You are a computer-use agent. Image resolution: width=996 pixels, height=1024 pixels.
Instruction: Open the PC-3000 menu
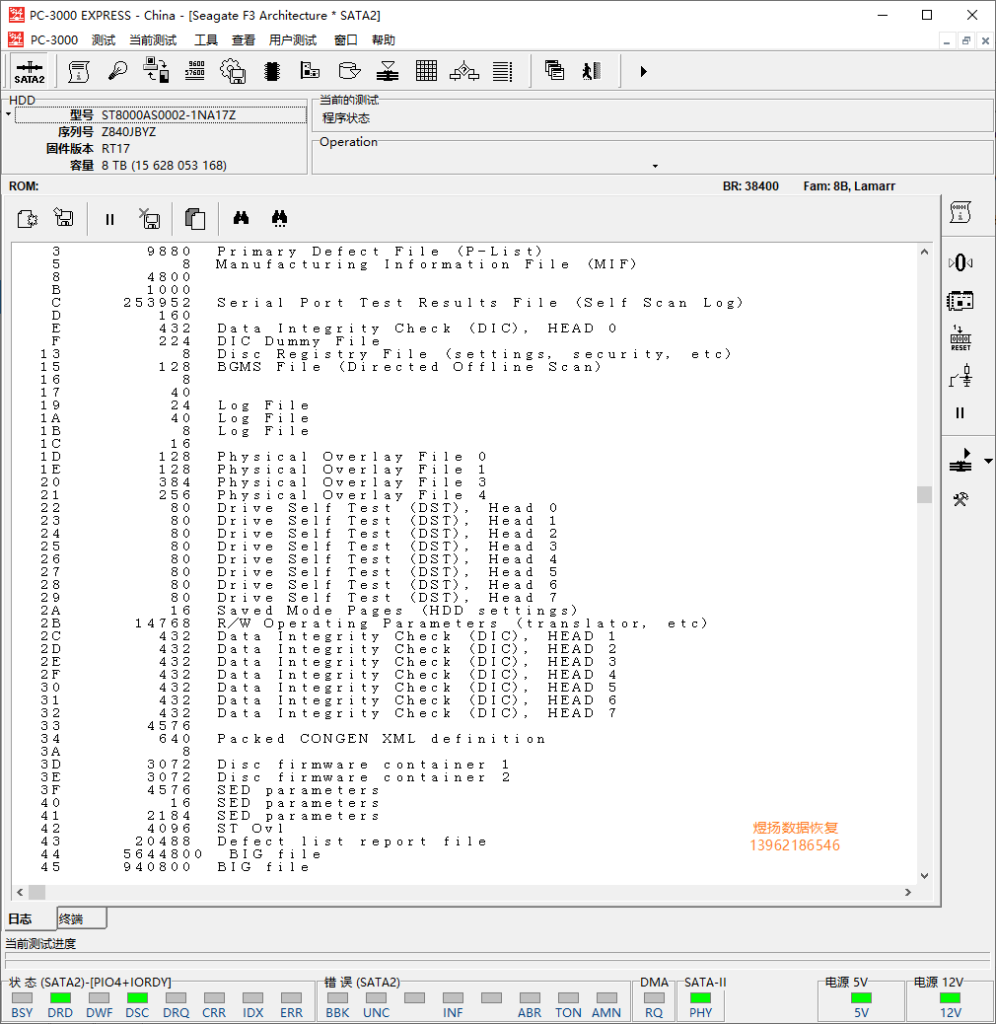pos(54,40)
